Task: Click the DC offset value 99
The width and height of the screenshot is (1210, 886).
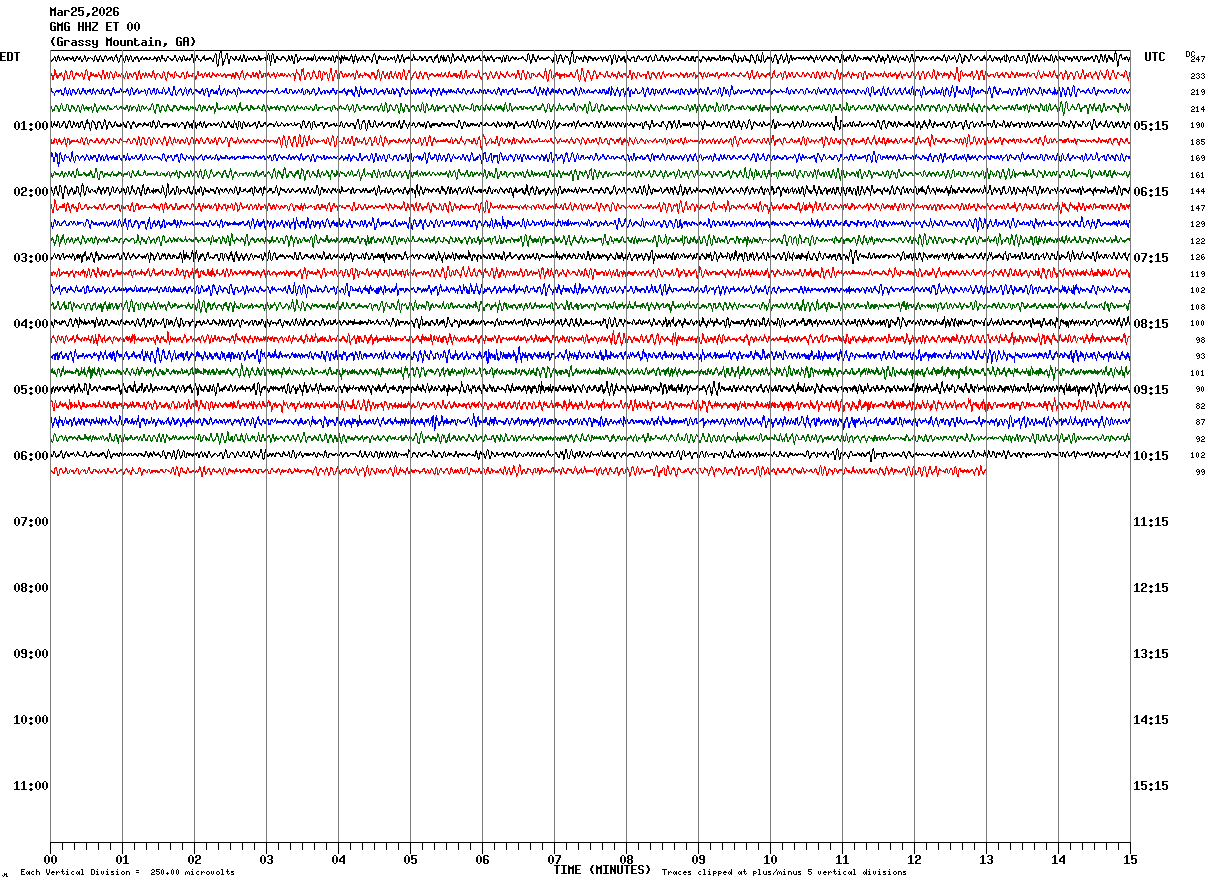Action: (1200, 472)
